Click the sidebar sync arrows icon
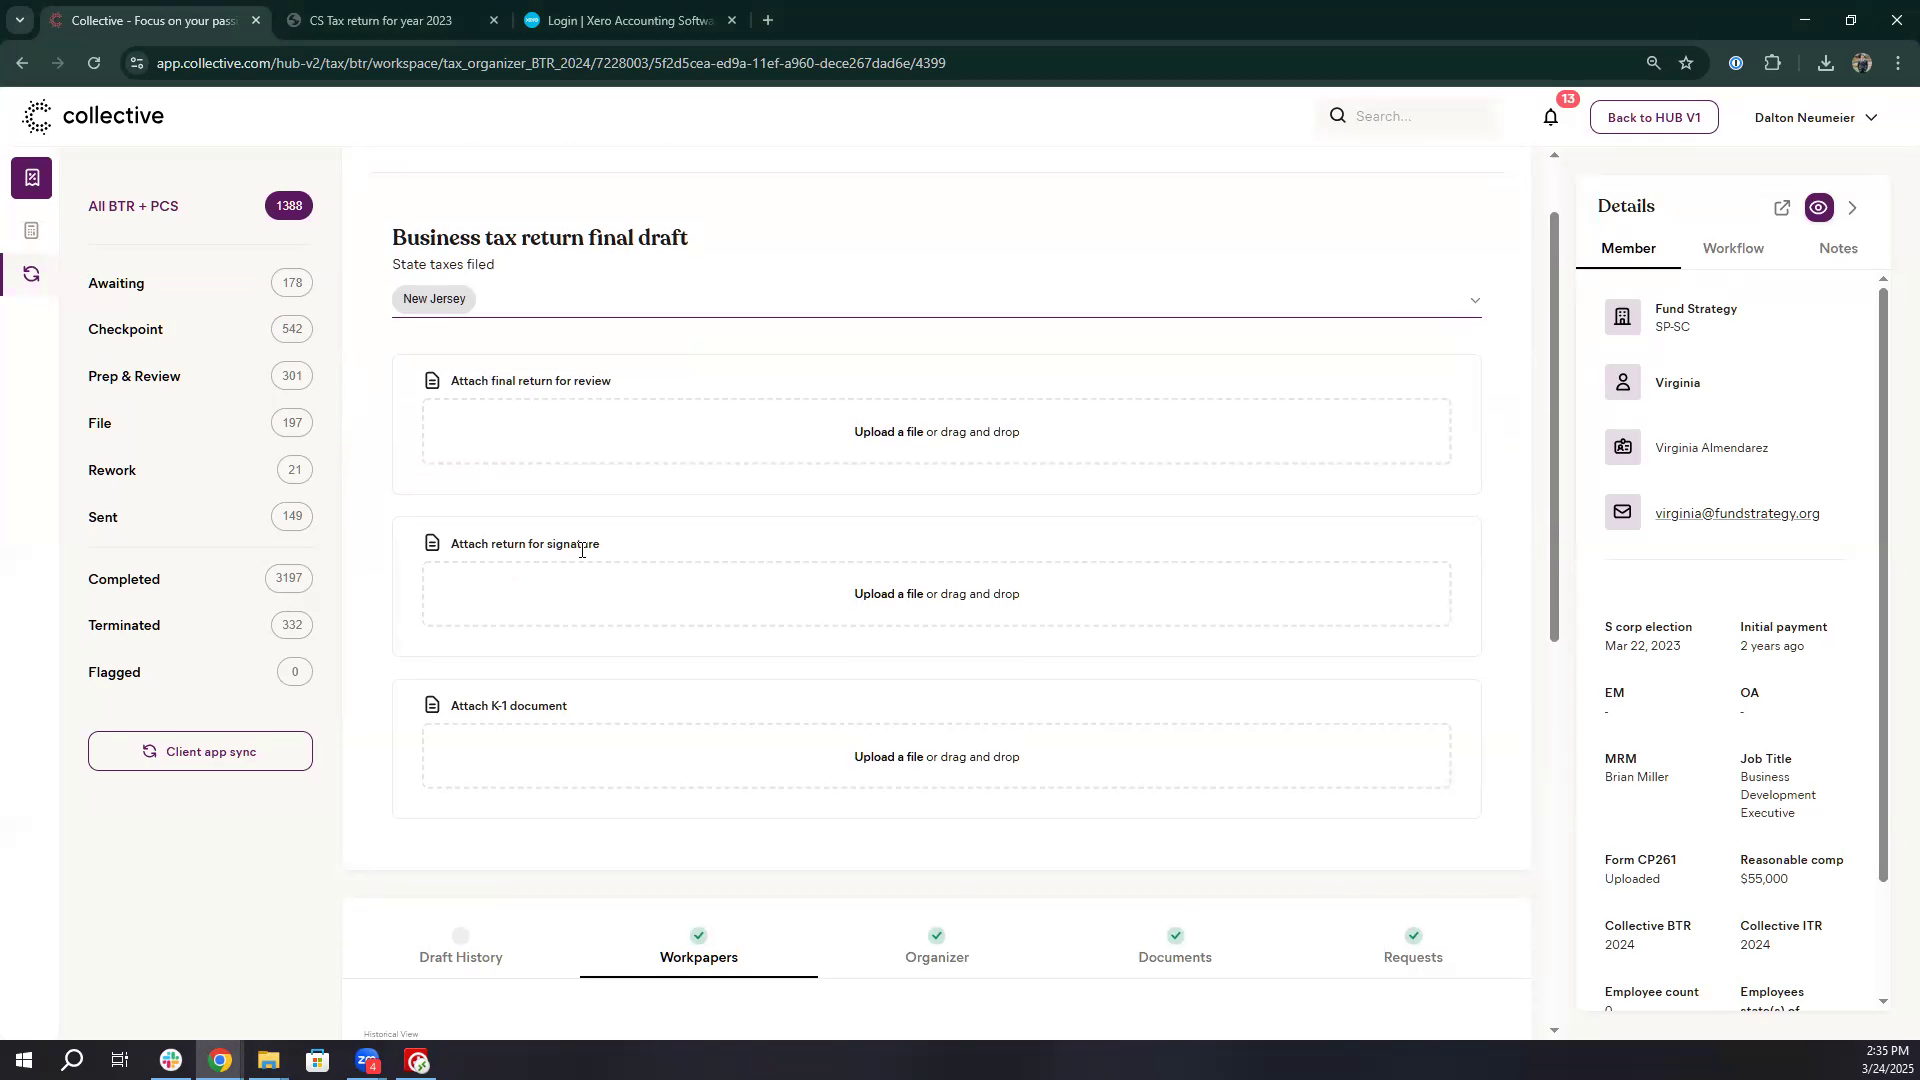Screen dimensions: 1920x1080 (32, 274)
